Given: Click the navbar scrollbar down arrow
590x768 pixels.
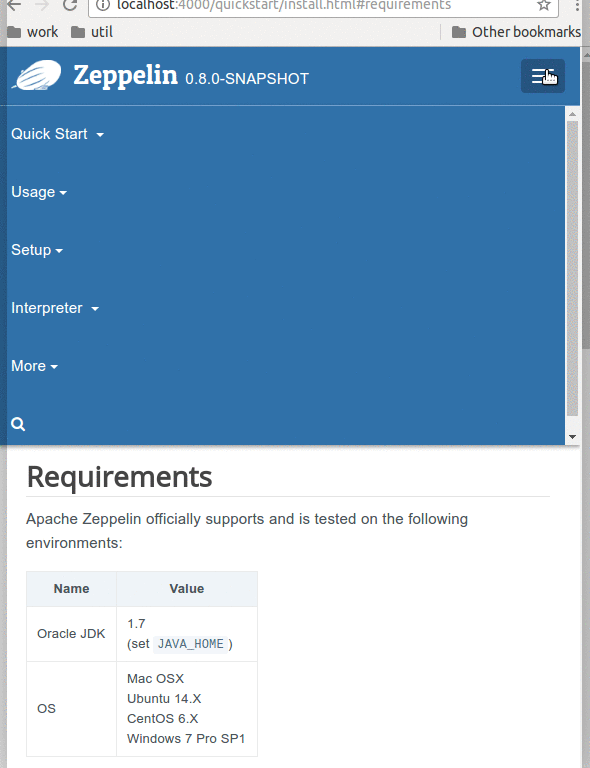Looking at the screenshot, I should (572, 437).
